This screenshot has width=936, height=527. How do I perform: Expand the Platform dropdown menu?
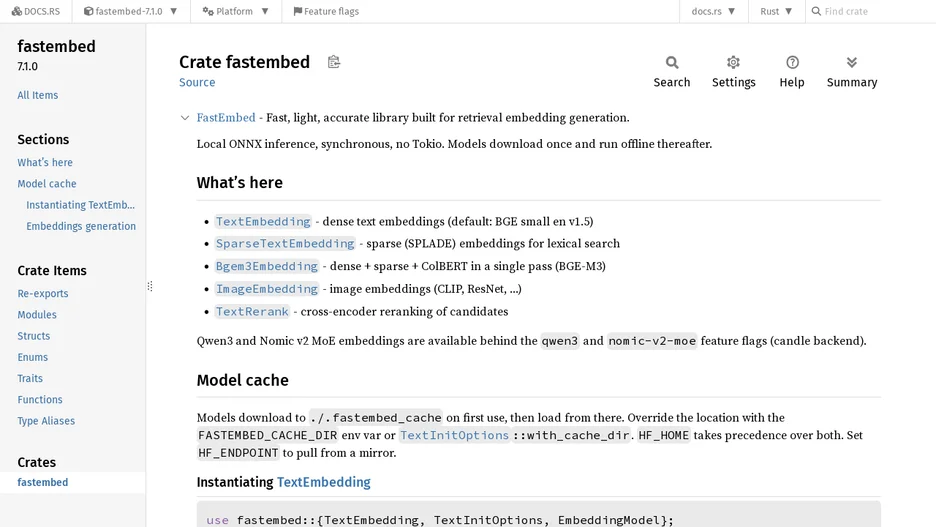click(235, 11)
